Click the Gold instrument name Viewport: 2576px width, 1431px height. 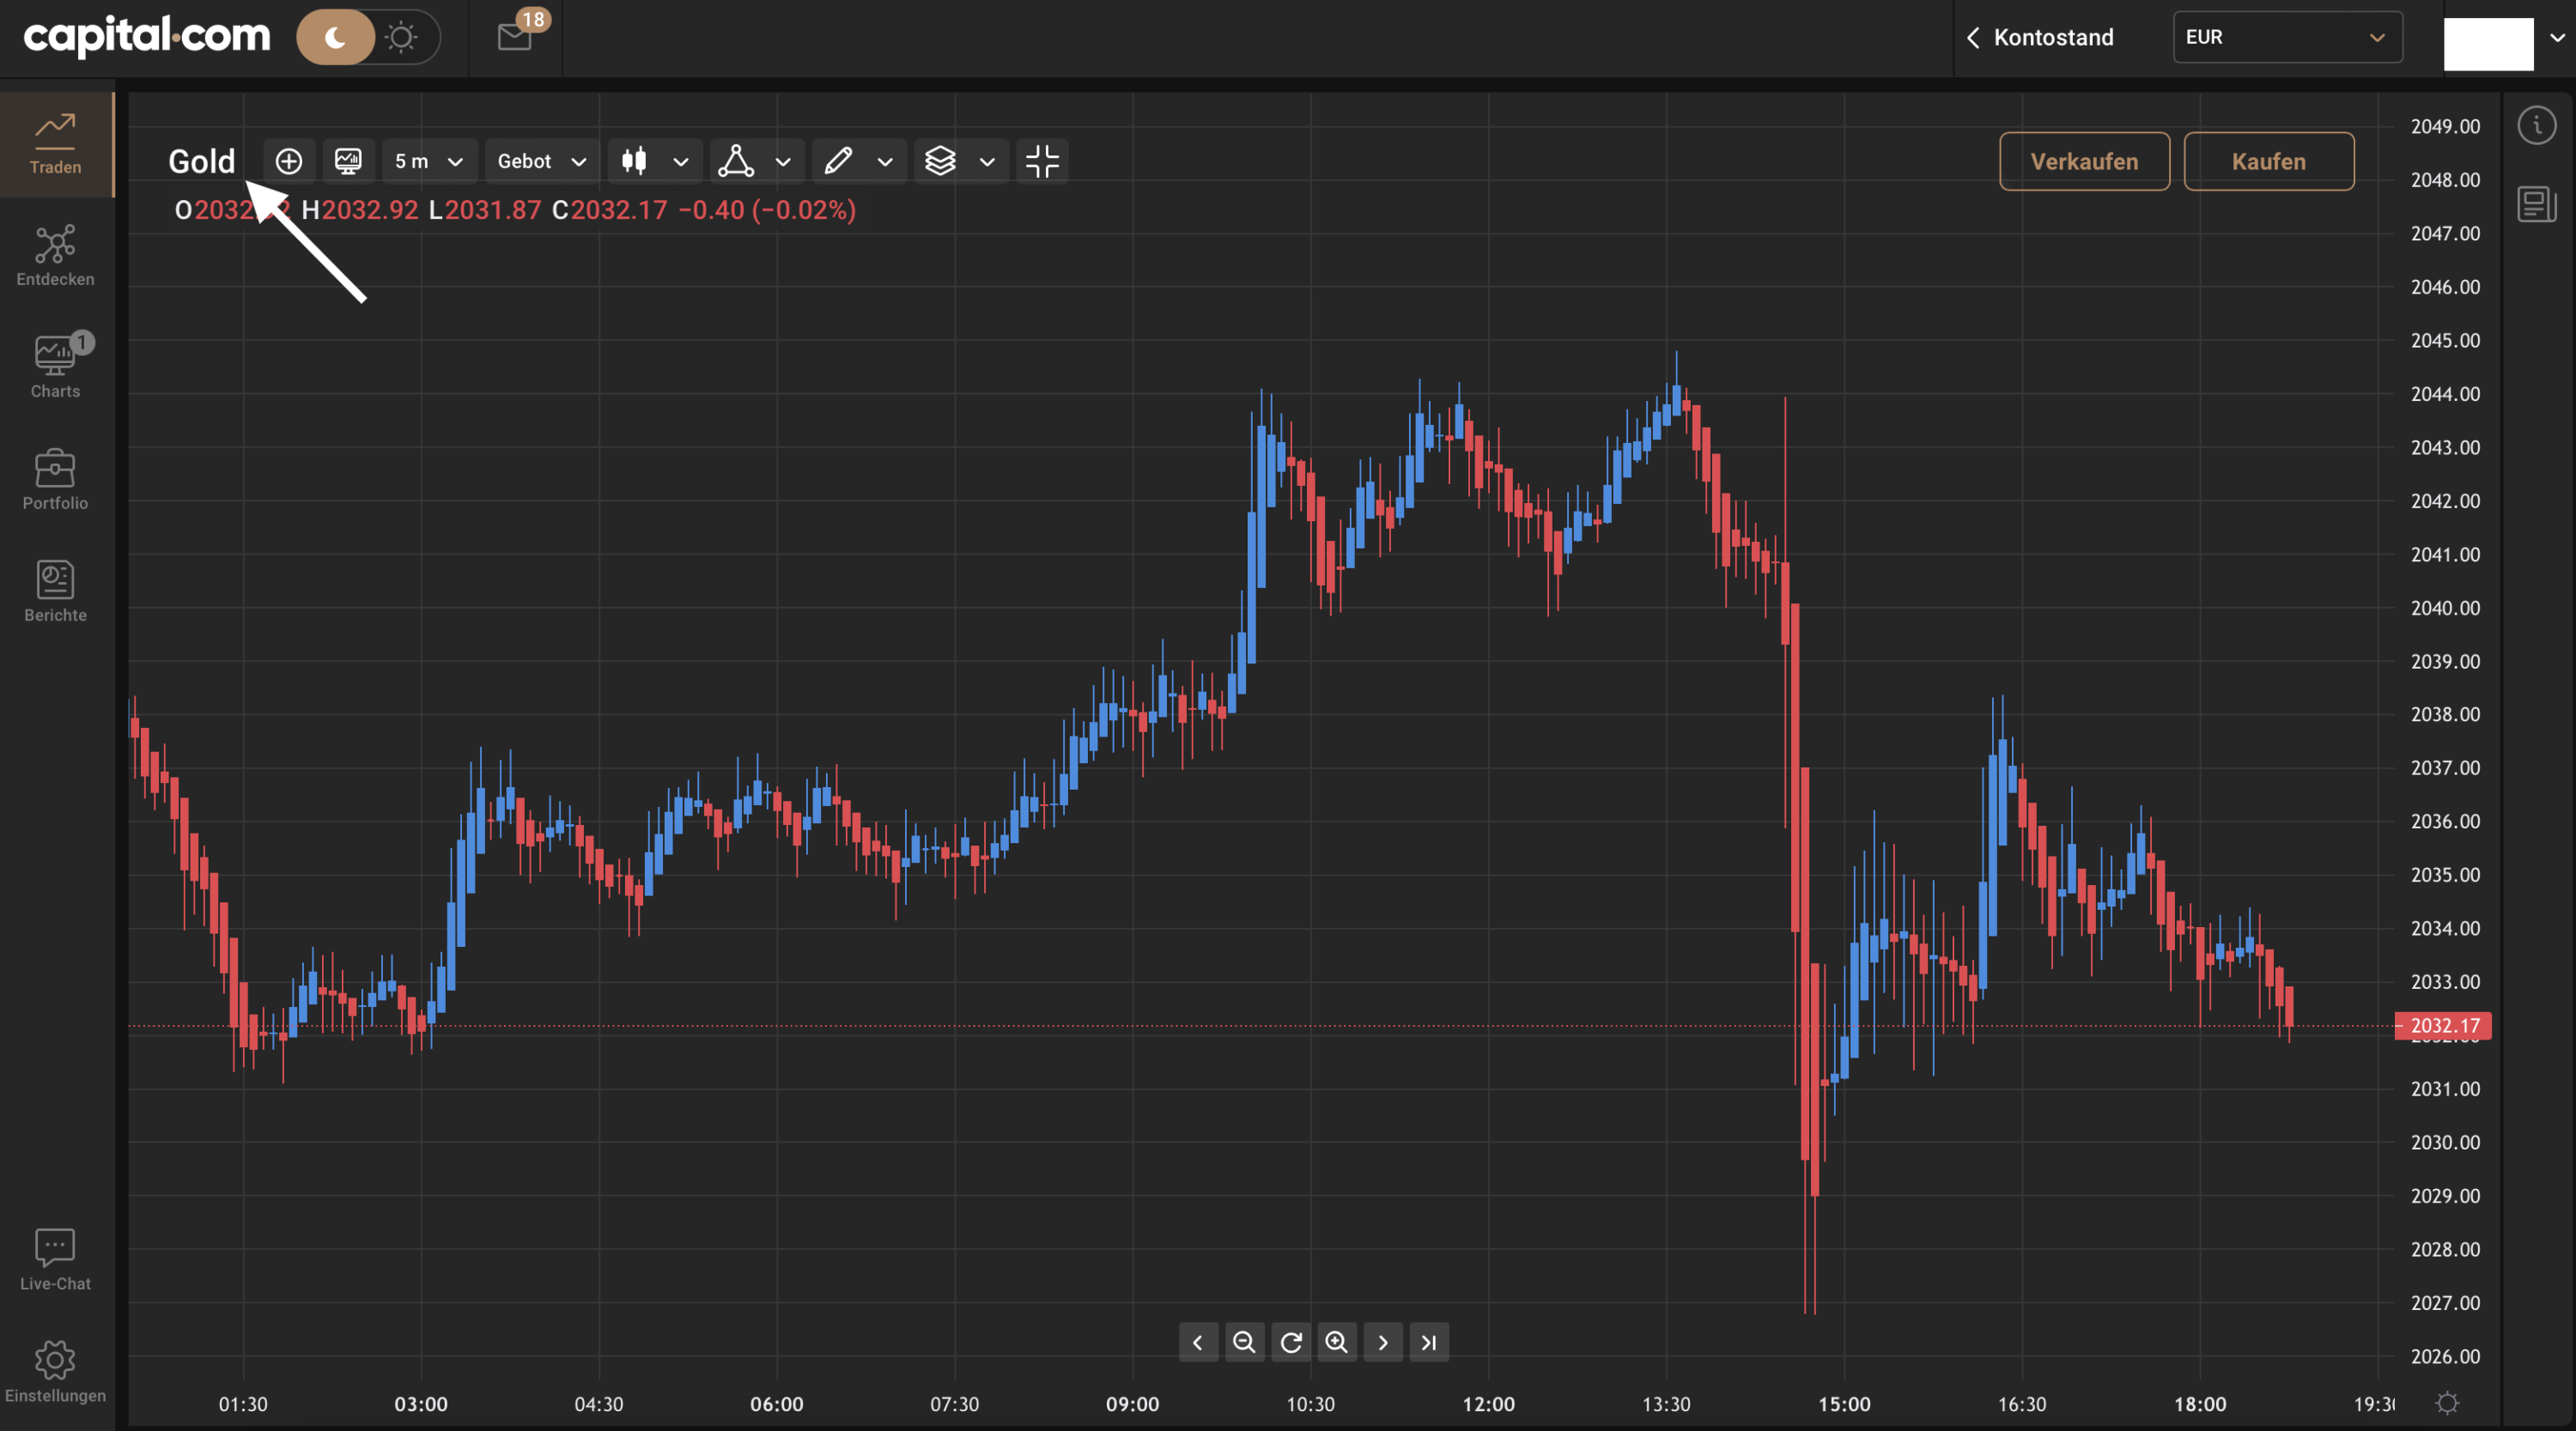point(202,161)
